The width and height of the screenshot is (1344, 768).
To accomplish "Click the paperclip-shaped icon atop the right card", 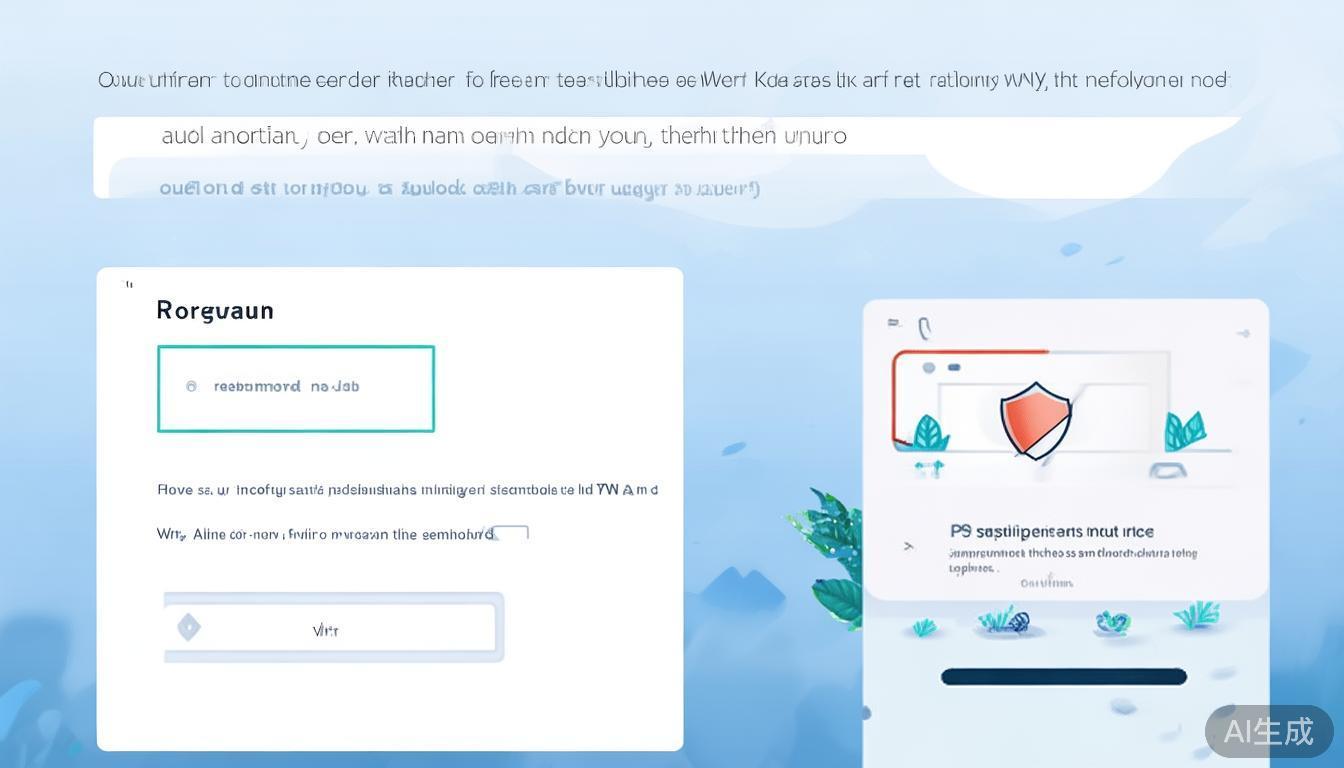I will coord(925,328).
